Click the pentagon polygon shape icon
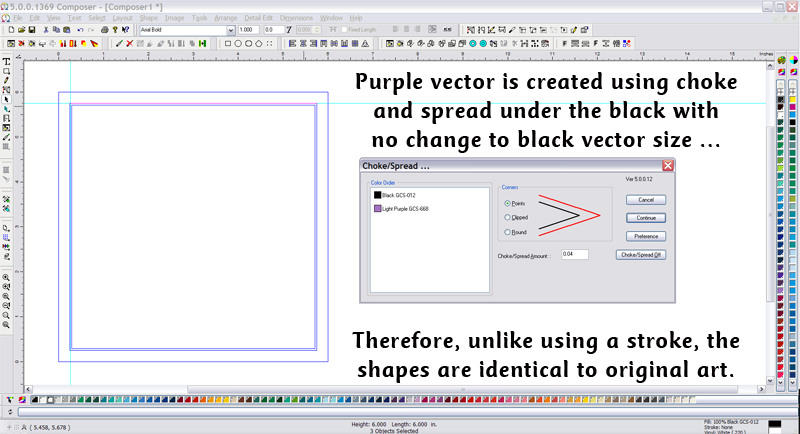 (259, 44)
